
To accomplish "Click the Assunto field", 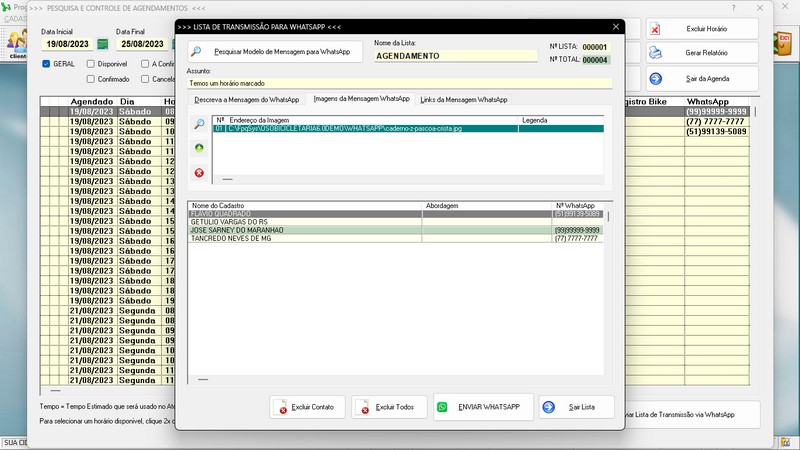I will [399, 83].
